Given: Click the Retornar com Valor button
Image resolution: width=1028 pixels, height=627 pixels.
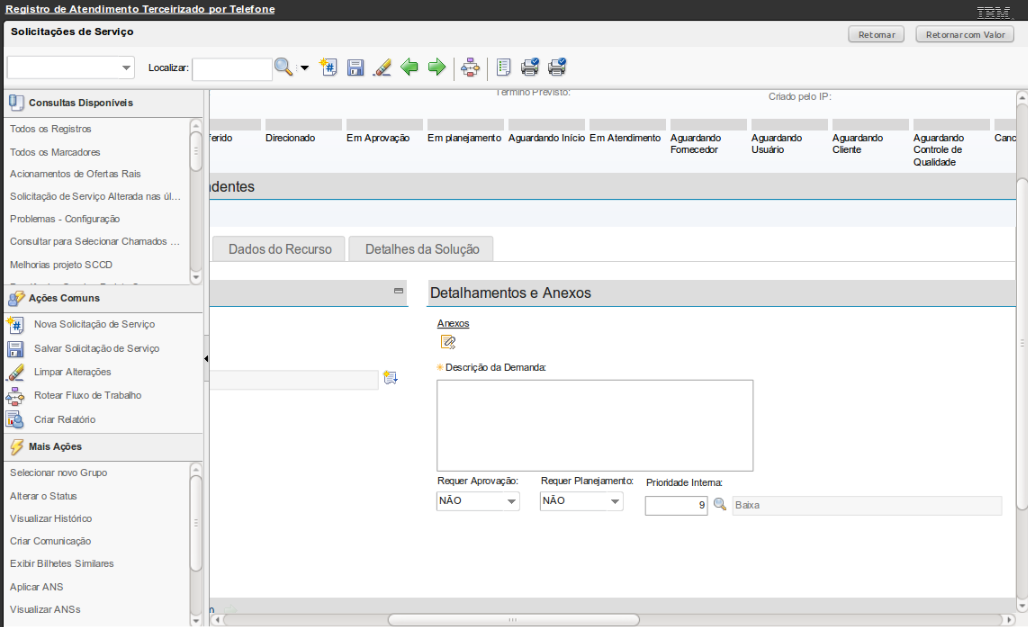Looking at the screenshot, I should click(x=965, y=35).
